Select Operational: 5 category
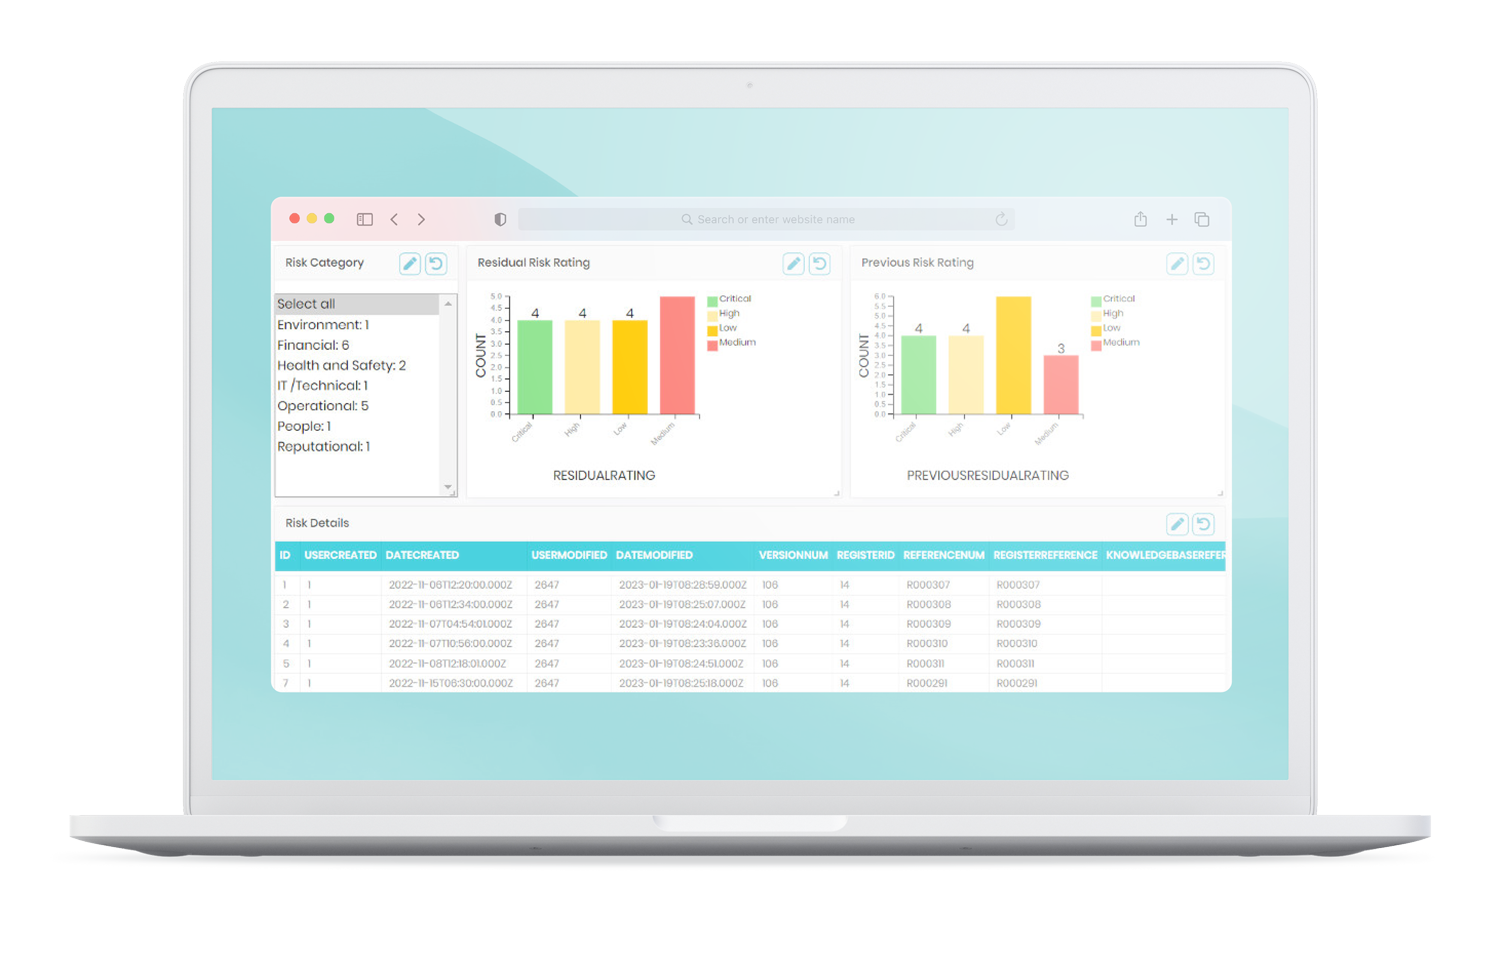The height and width of the screenshot is (955, 1500). point(357,406)
